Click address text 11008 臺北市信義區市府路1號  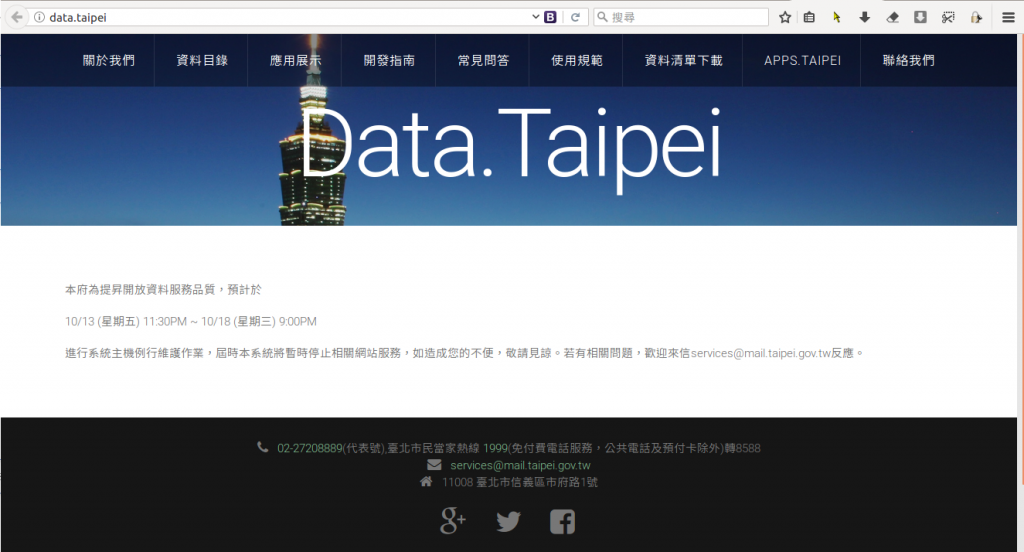click(520, 482)
